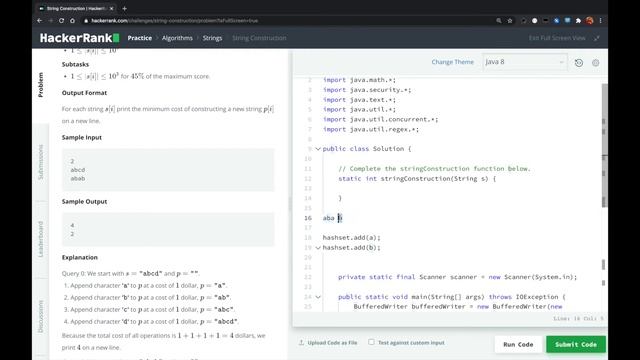Viewport: 640px width, 360px height.
Task: Switch to the Problem side tab
Action: (x=40, y=84)
